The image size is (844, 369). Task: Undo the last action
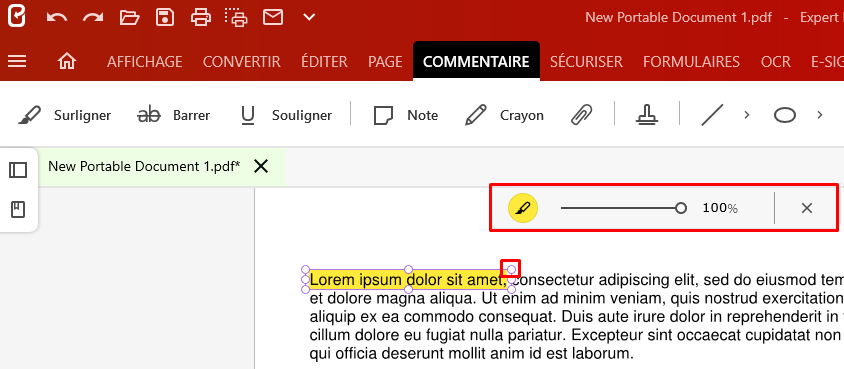pyautogui.click(x=57, y=18)
